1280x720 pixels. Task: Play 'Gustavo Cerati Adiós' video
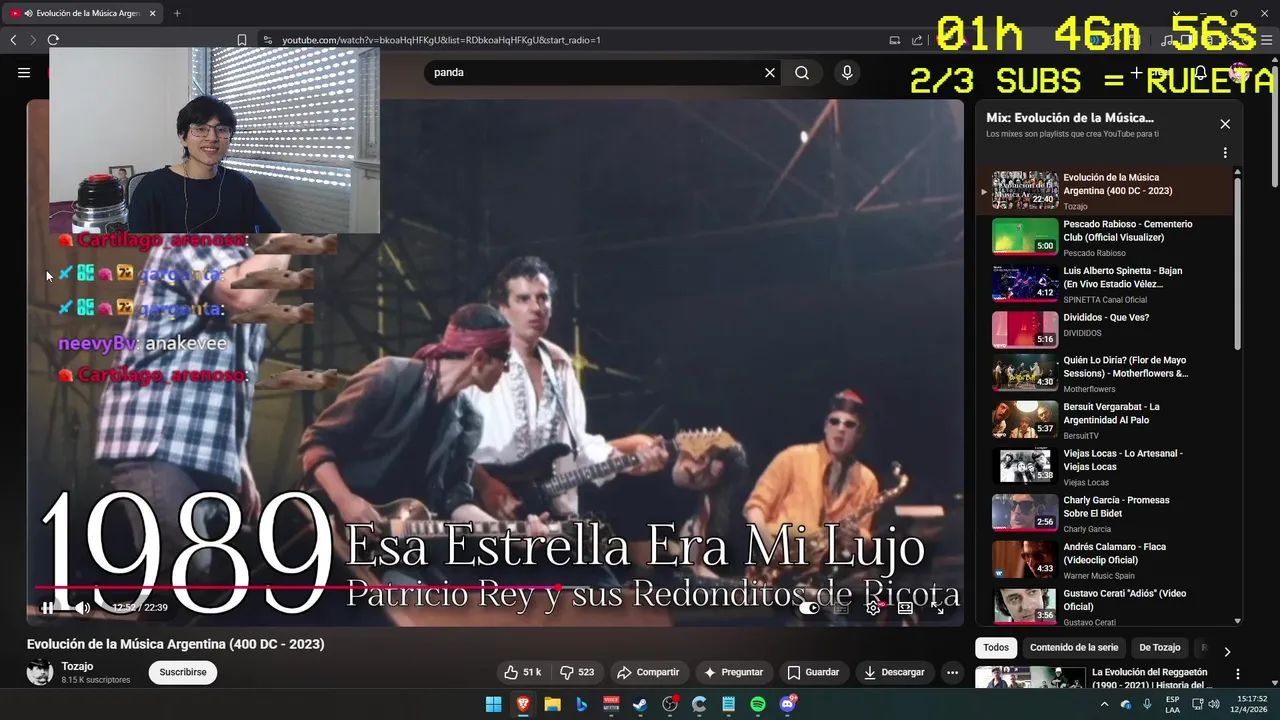tap(1105, 605)
